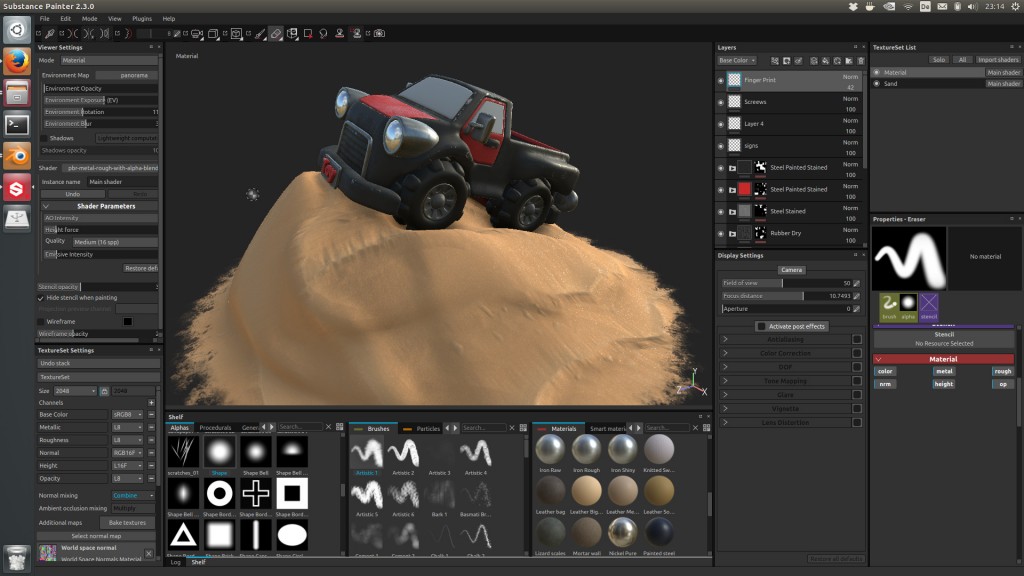Toggle visibility of the Screews layer

click(720, 101)
